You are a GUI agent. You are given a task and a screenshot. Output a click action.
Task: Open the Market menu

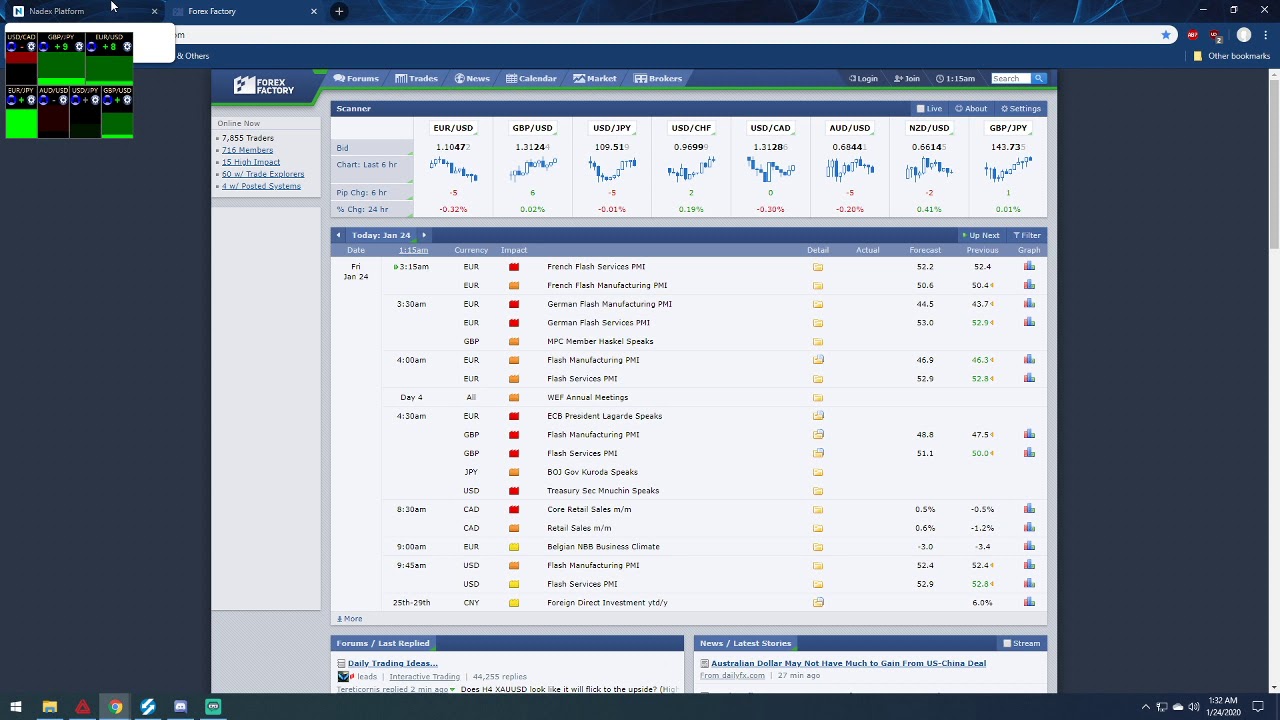595,79
